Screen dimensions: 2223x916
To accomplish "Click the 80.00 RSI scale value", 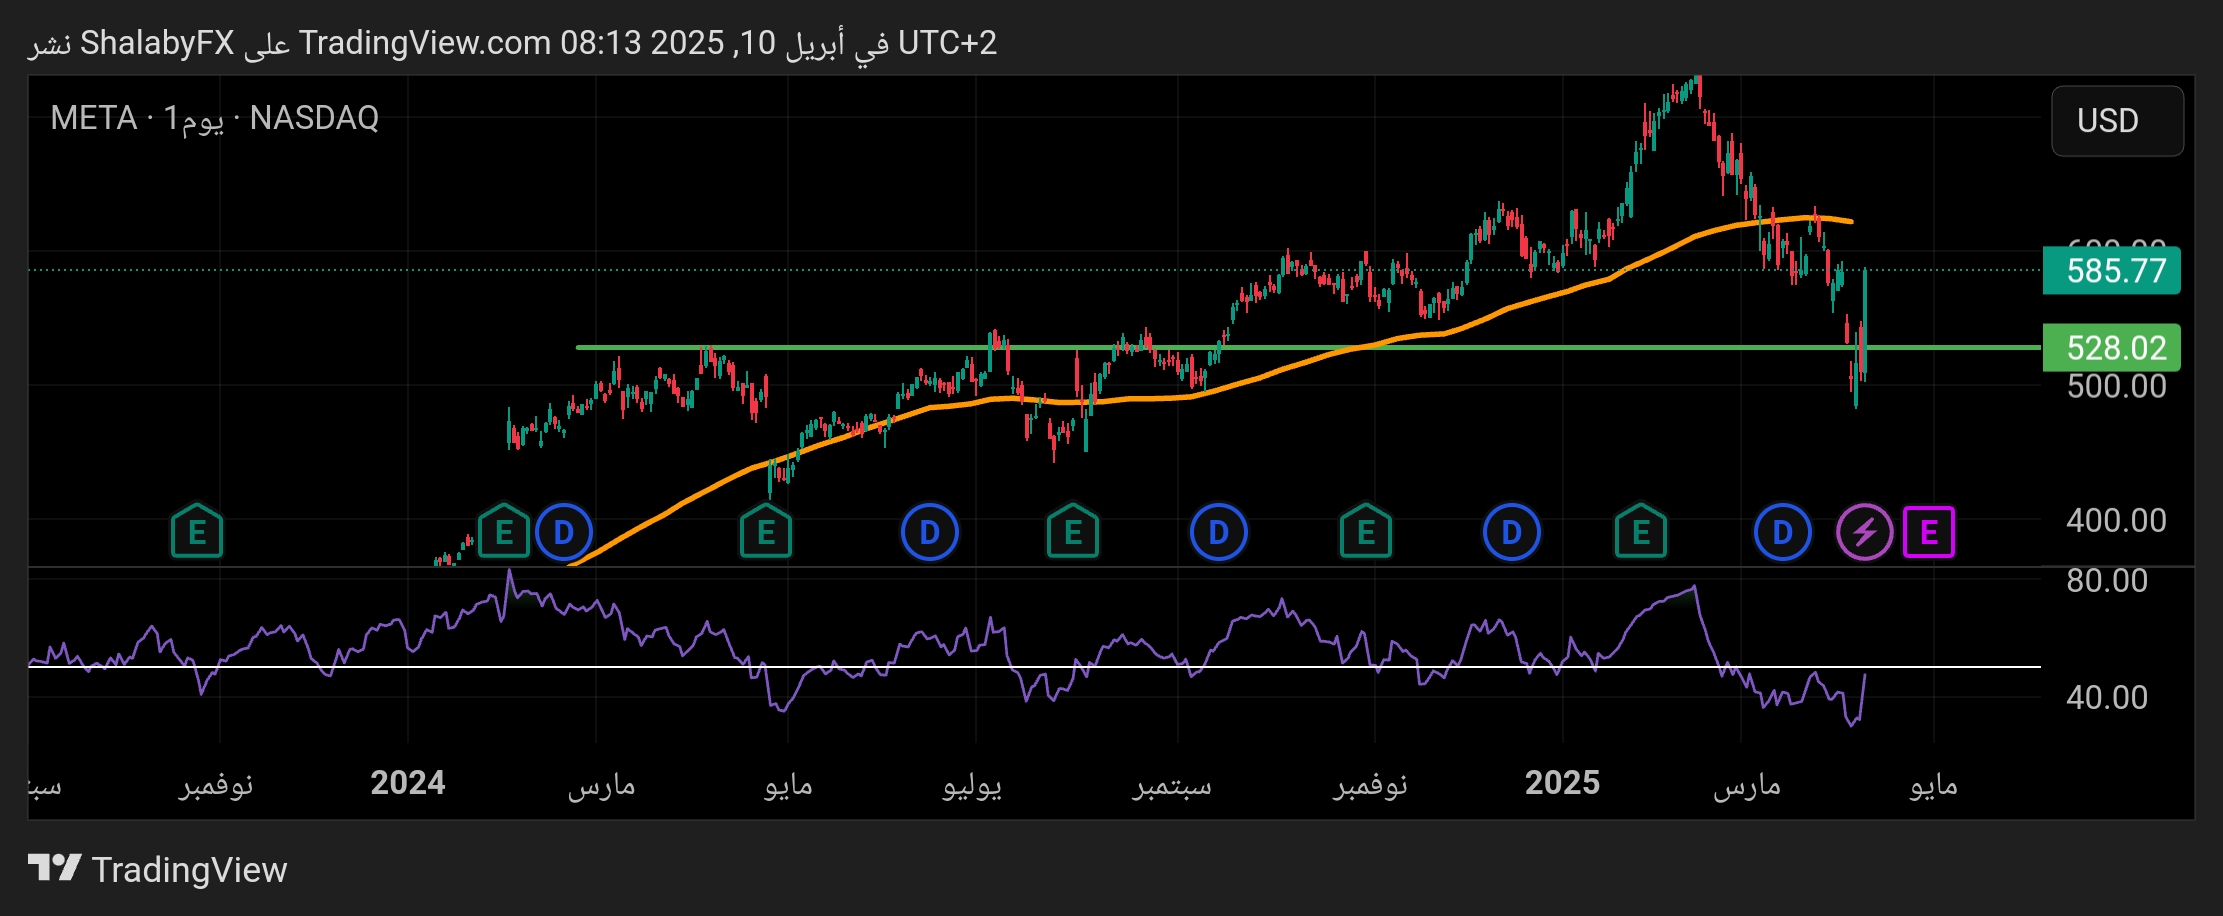I will tap(2107, 580).
